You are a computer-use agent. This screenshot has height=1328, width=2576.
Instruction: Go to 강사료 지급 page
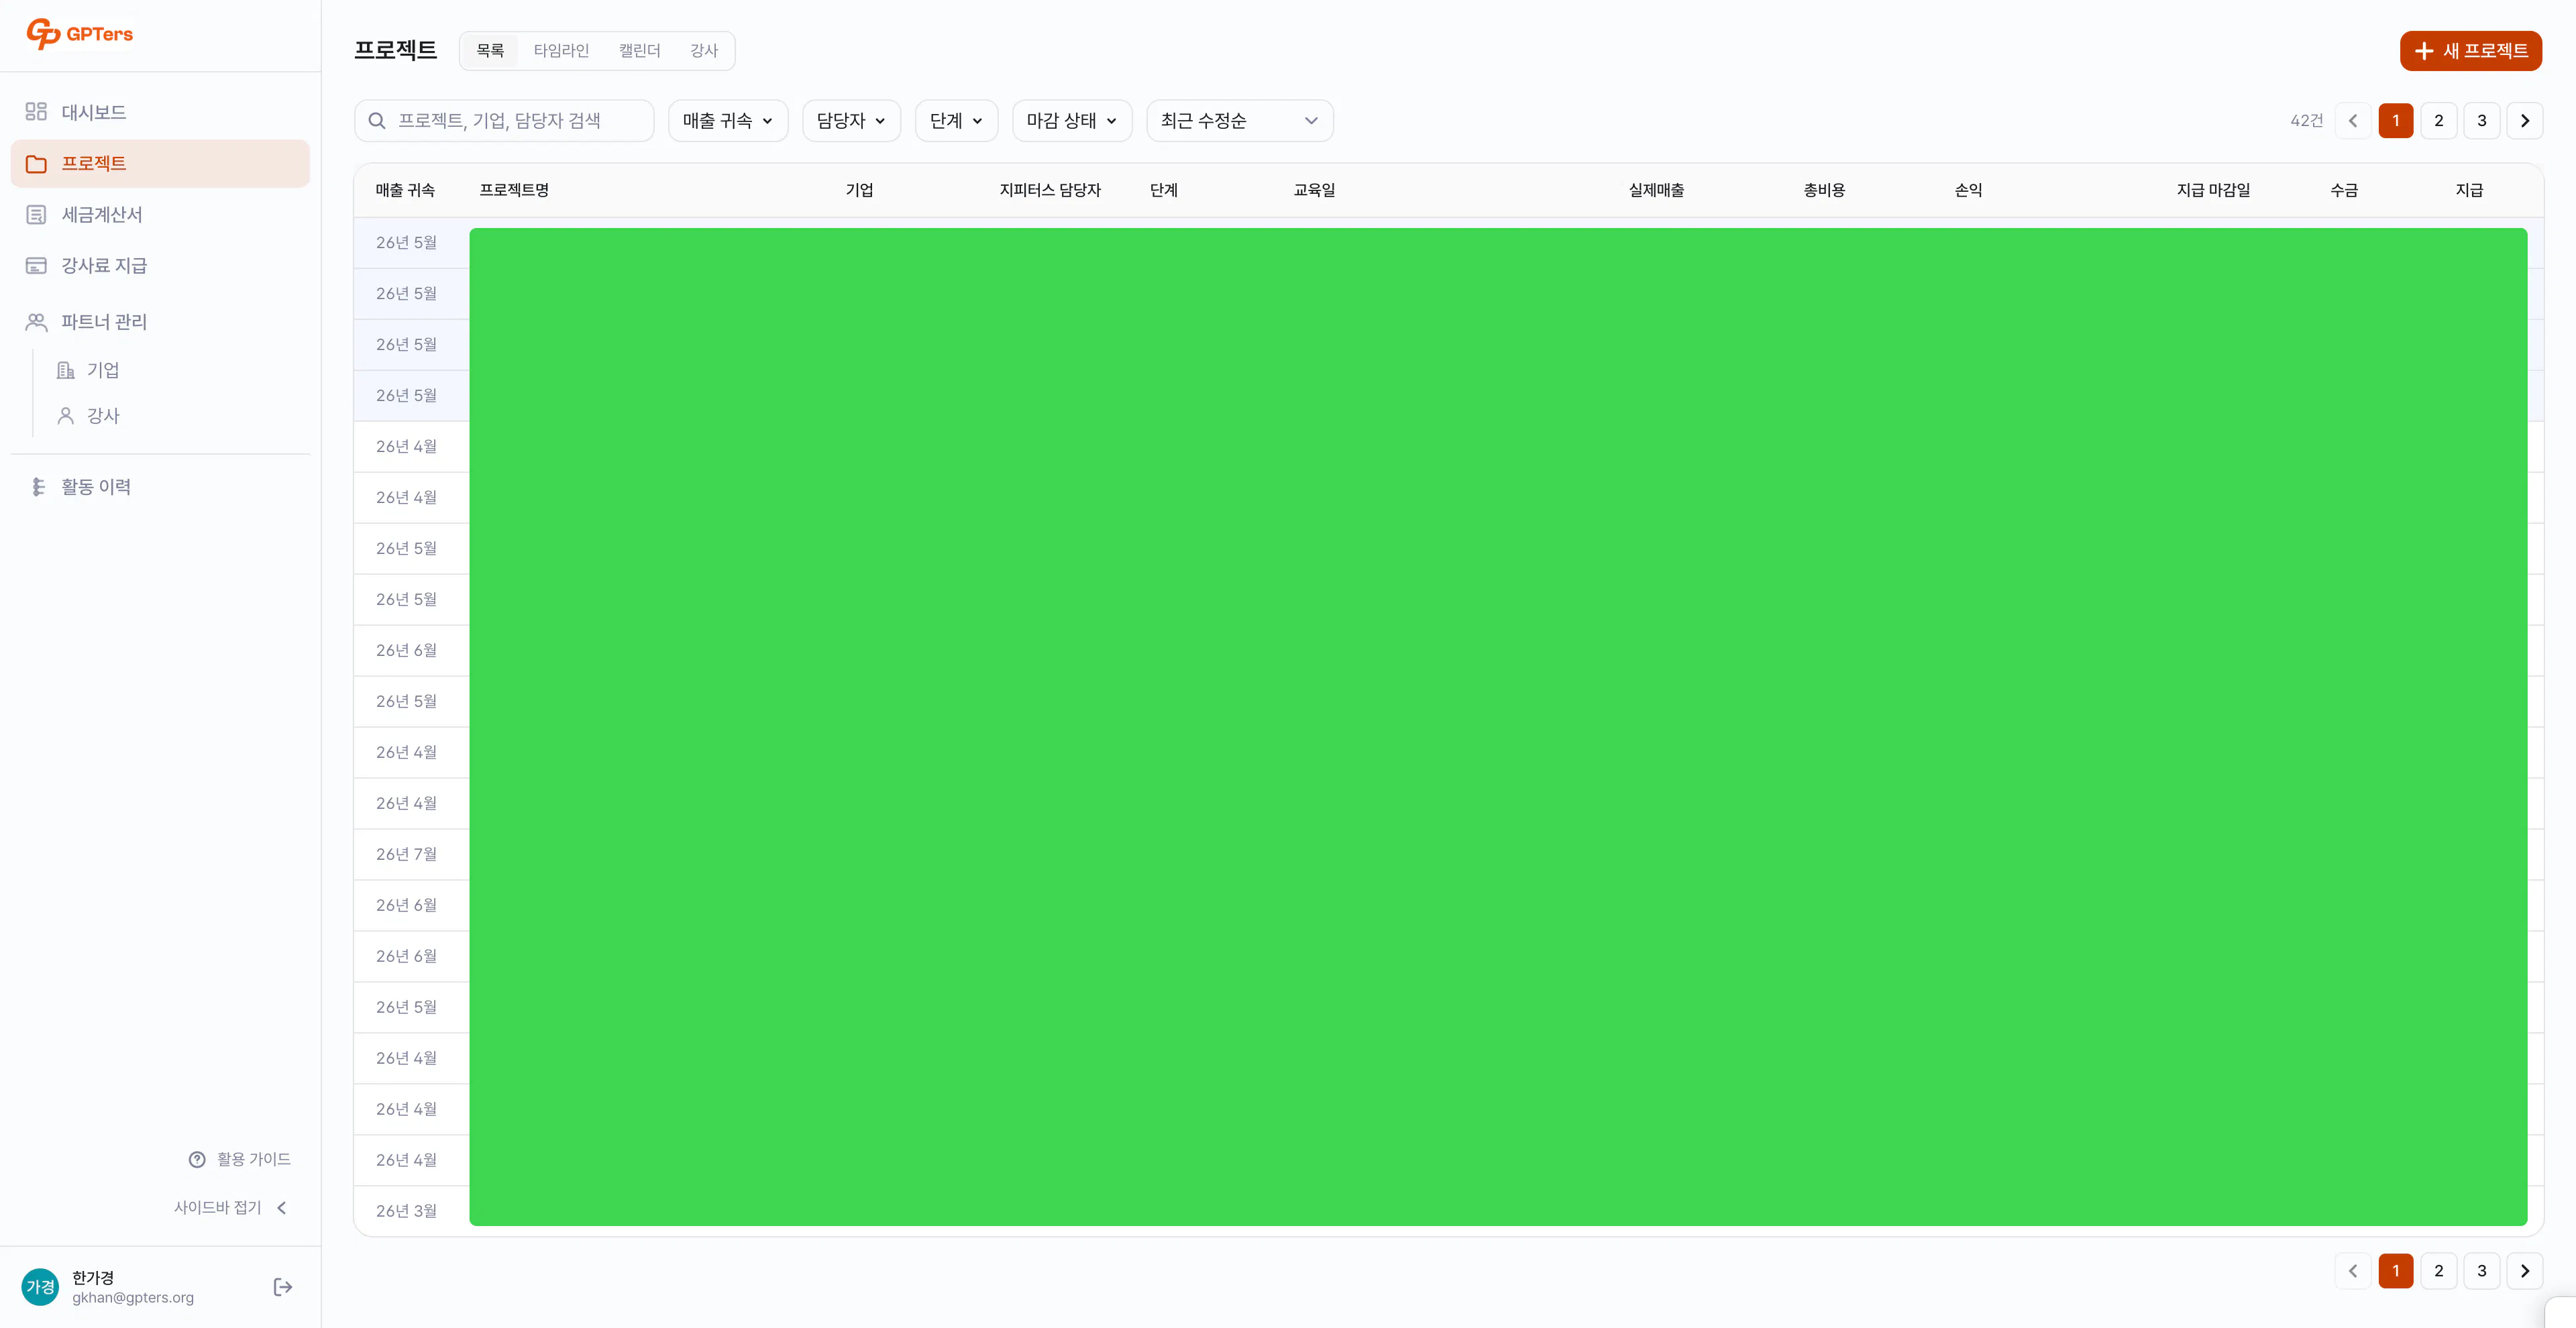[160, 266]
